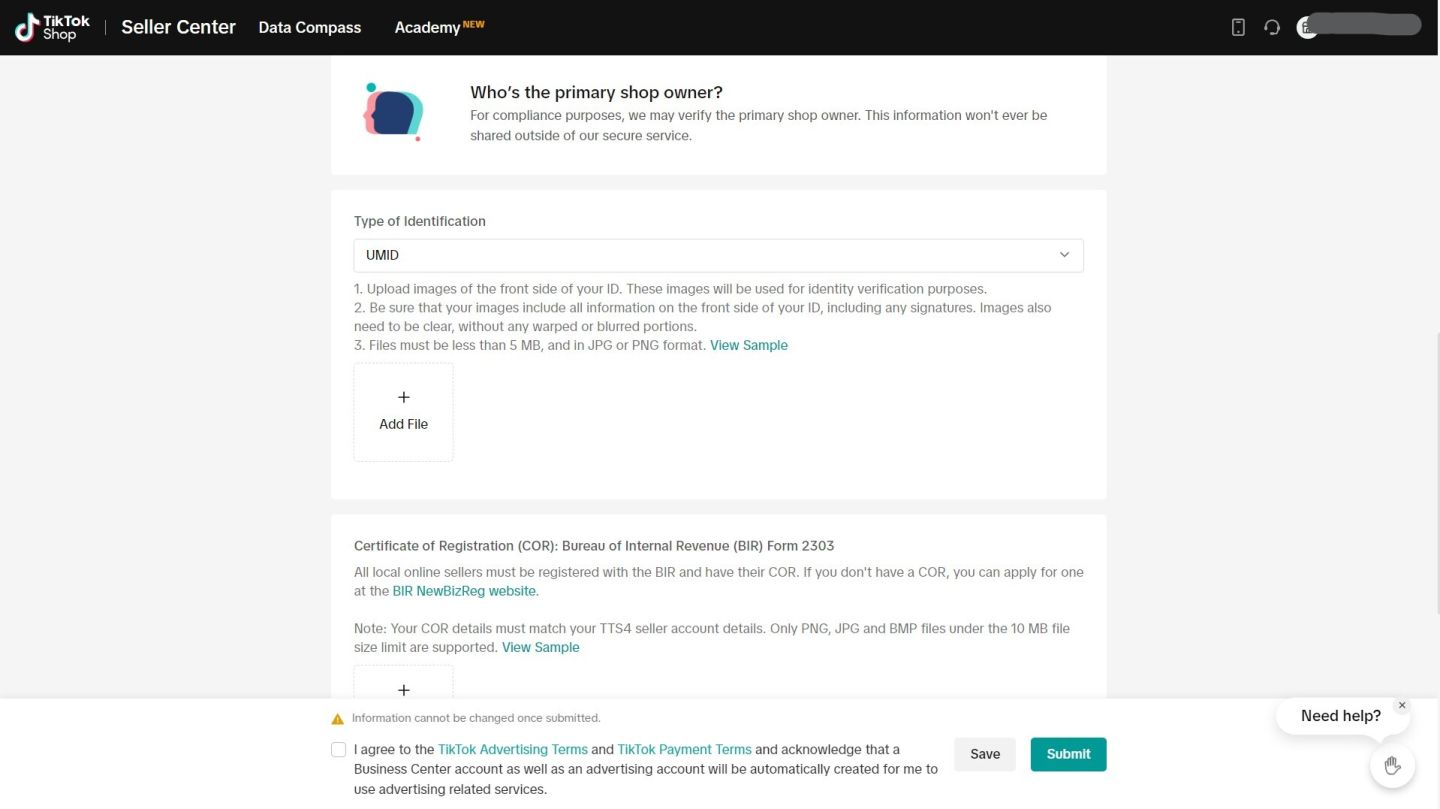Click the hand icon help widget
Image resolution: width=1440 pixels, height=809 pixels.
pyautogui.click(x=1392, y=766)
